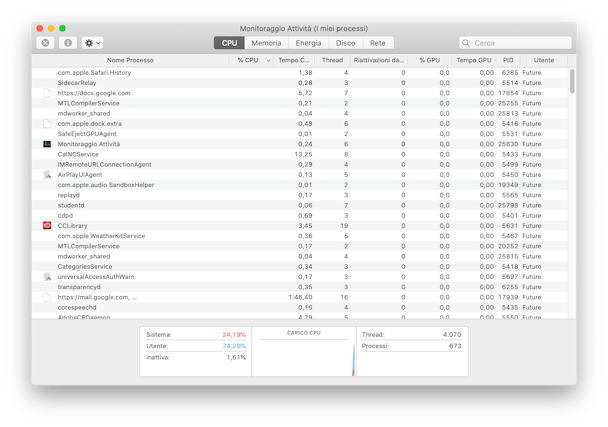Image resolution: width=608 pixels, height=427 pixels.
Task: Sort by Tempo C... column header
Action: (x=294, y=60)
